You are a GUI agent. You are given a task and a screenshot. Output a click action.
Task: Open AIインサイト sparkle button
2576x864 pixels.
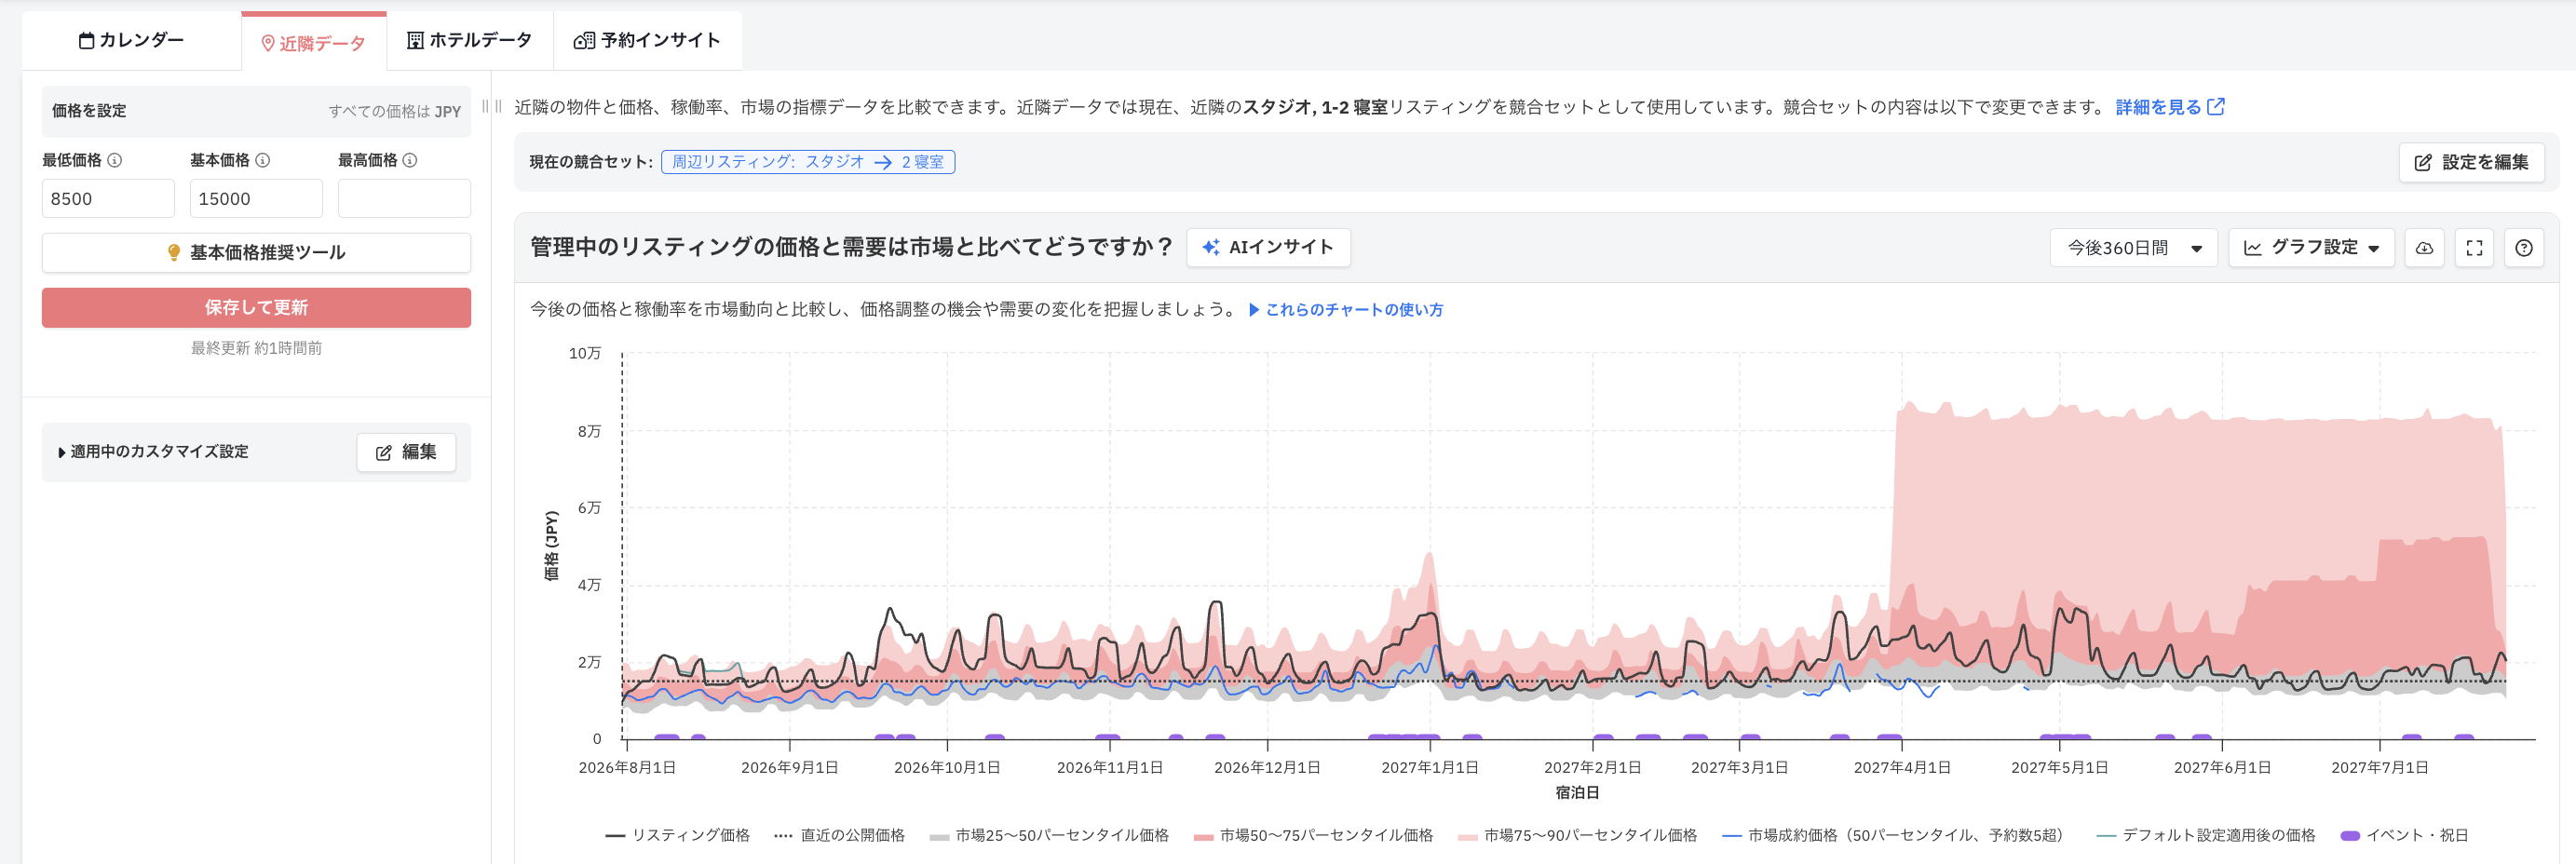[x=1268, y=247]
